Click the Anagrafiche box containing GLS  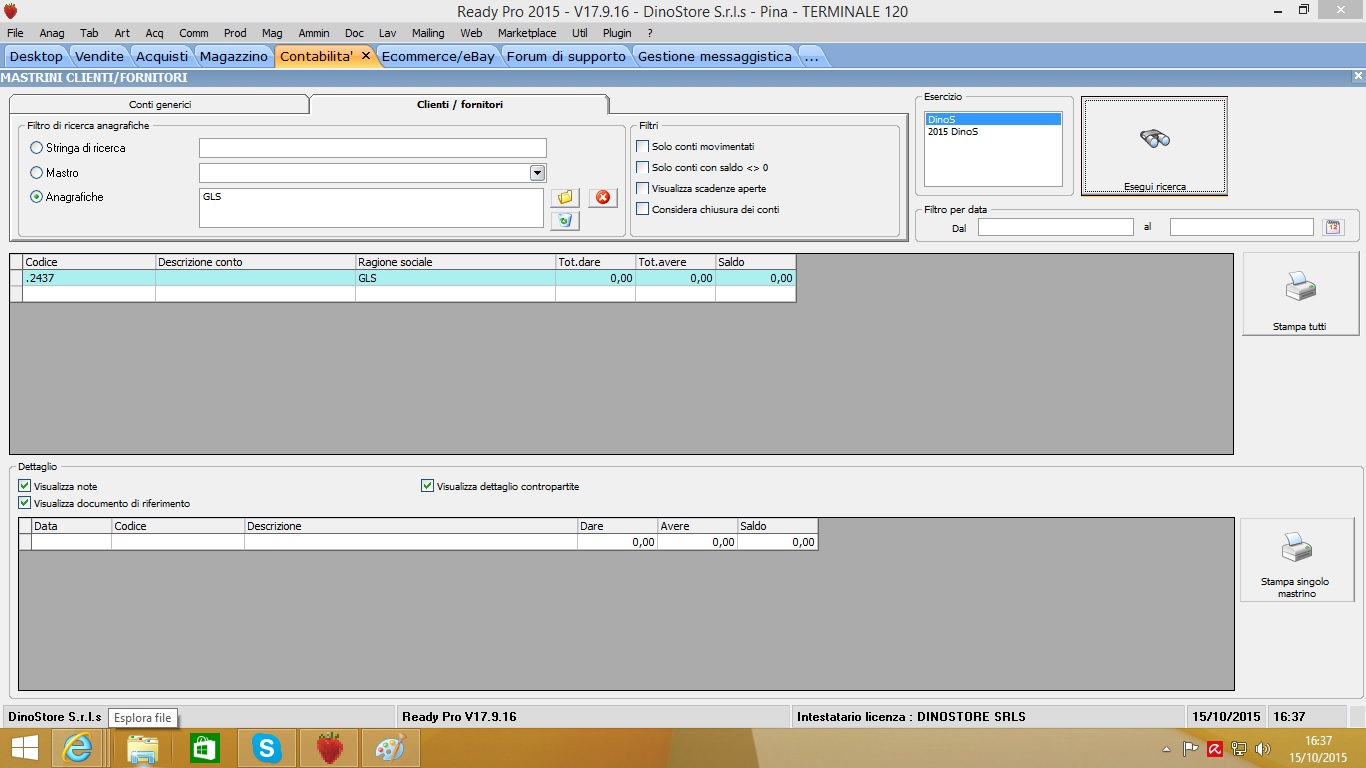pyautogui.click(x=371, y=208)
